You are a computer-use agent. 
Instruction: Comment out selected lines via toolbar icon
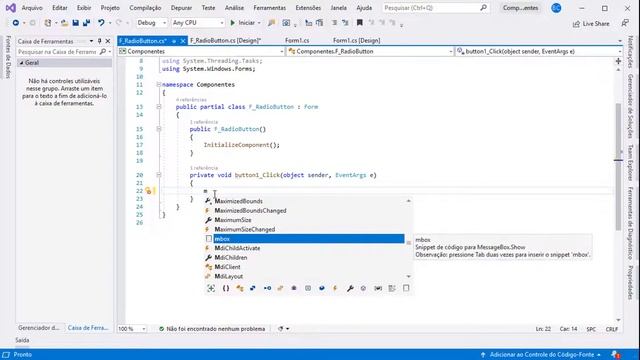[334, 23]
